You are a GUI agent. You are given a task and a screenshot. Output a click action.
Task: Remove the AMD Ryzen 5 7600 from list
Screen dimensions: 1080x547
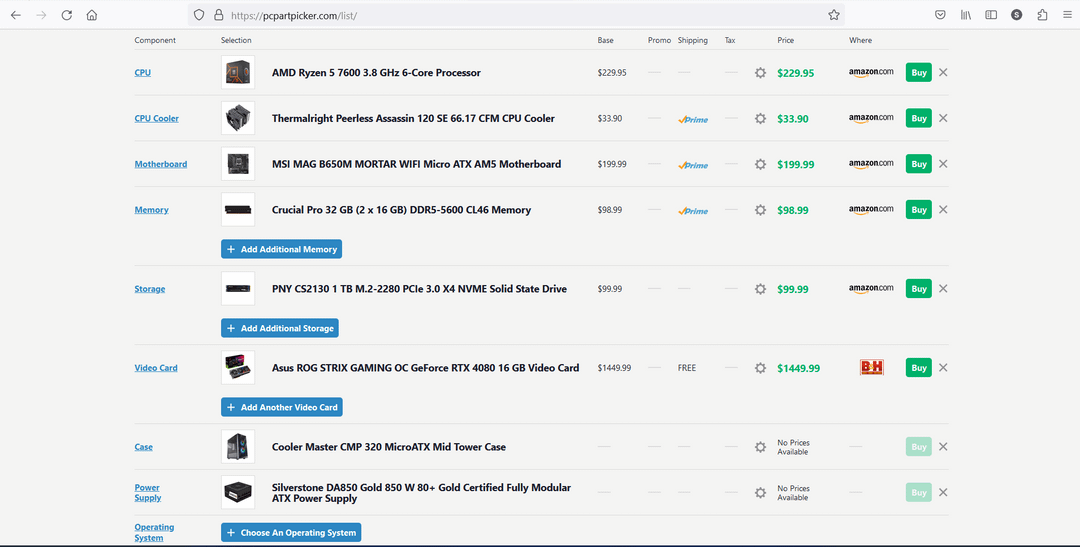click(x=943, y=72)
